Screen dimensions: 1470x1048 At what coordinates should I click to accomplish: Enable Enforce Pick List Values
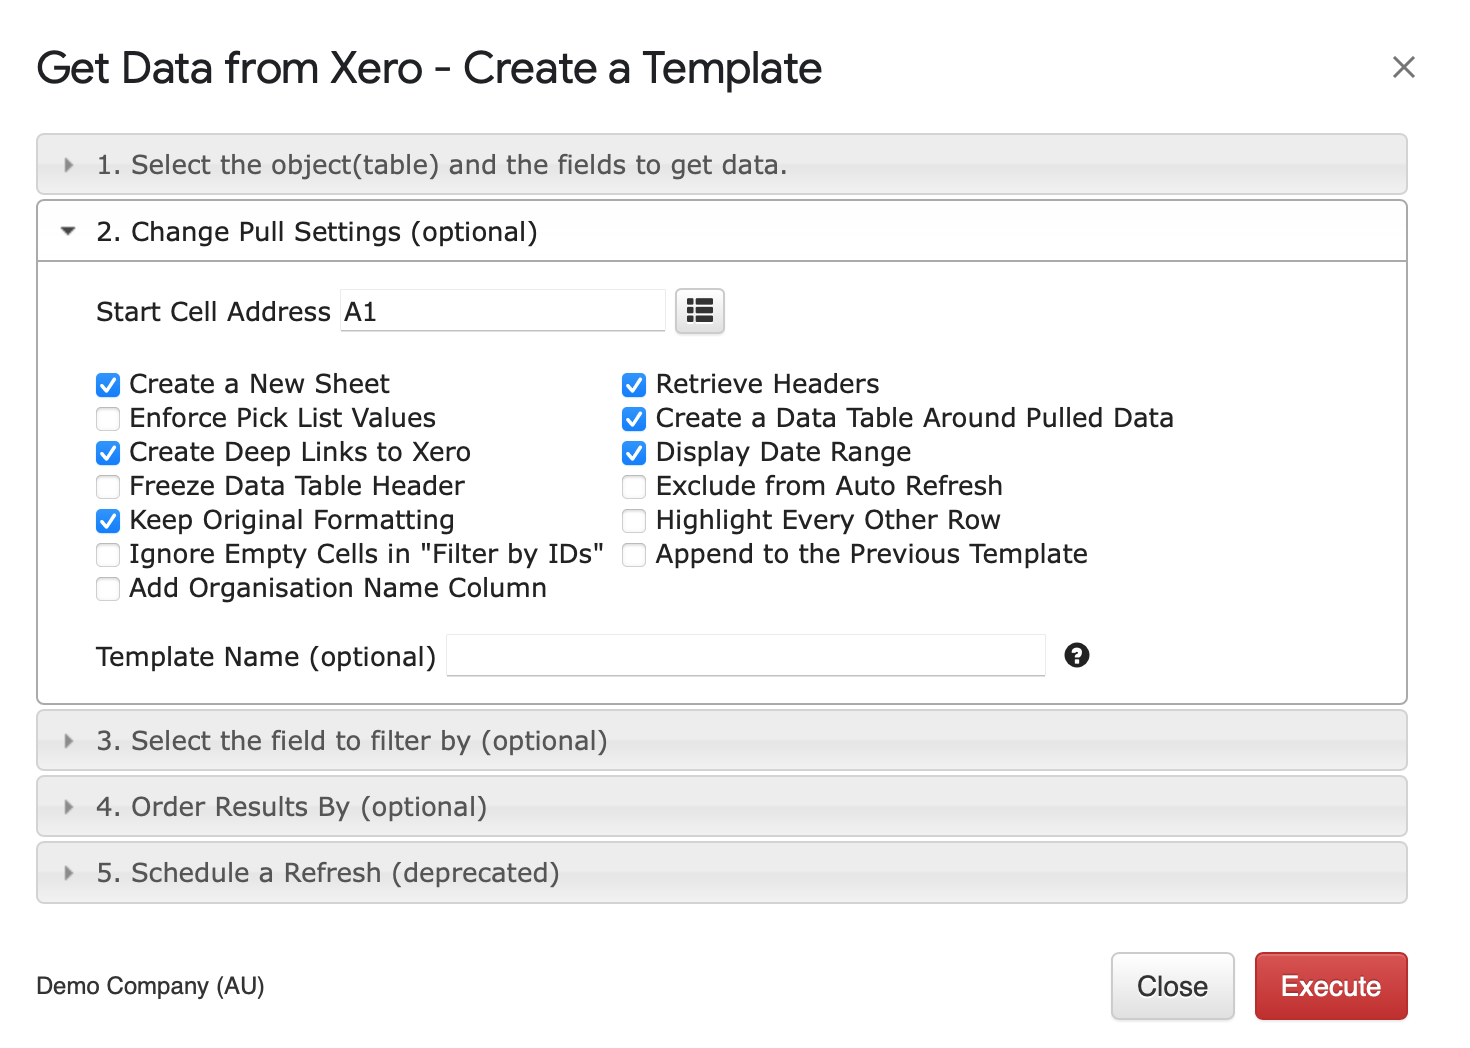point(108,418)
